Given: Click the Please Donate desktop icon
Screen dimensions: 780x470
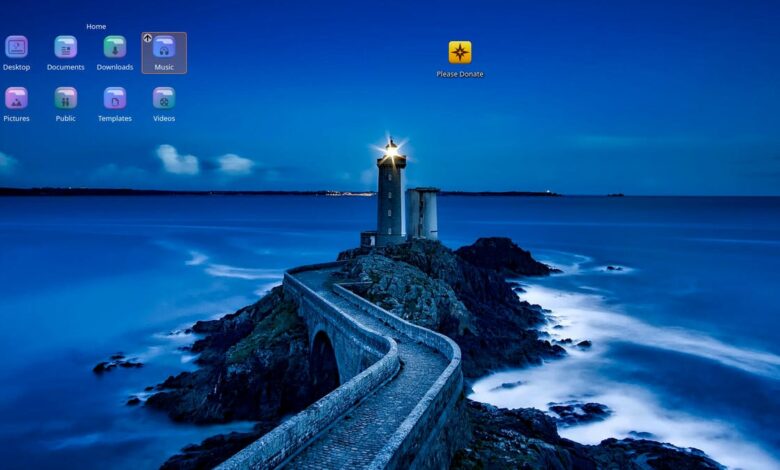Looking at the screenshot, I should tap(460, 52).
